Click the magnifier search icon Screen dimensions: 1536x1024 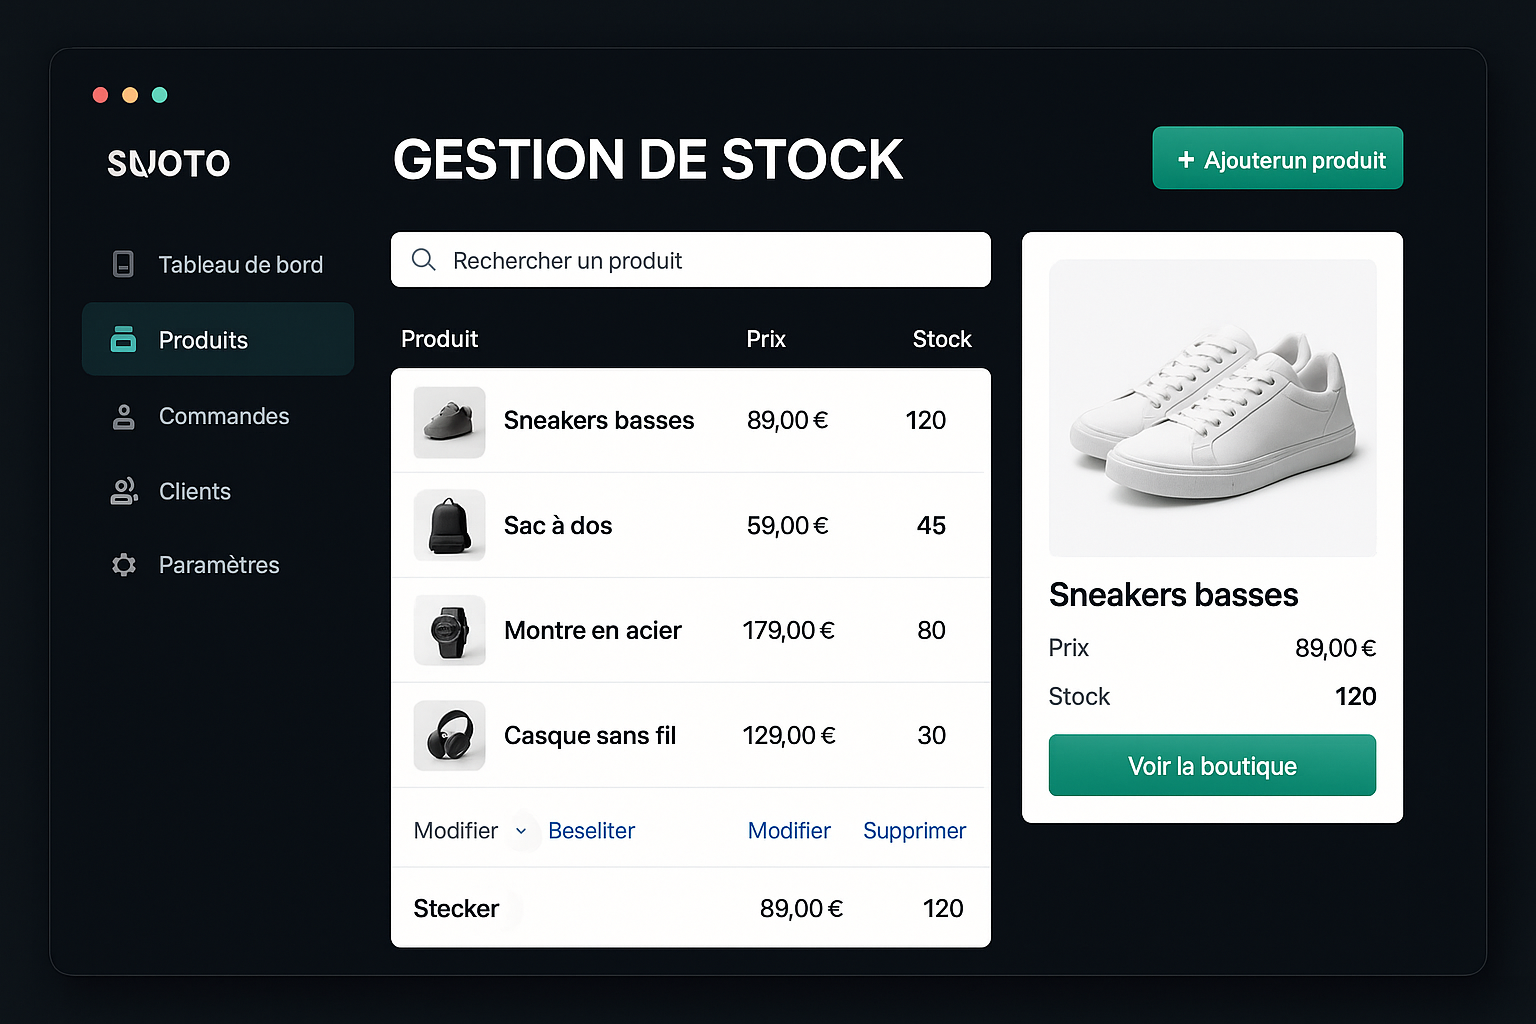[x=424, y=260]
